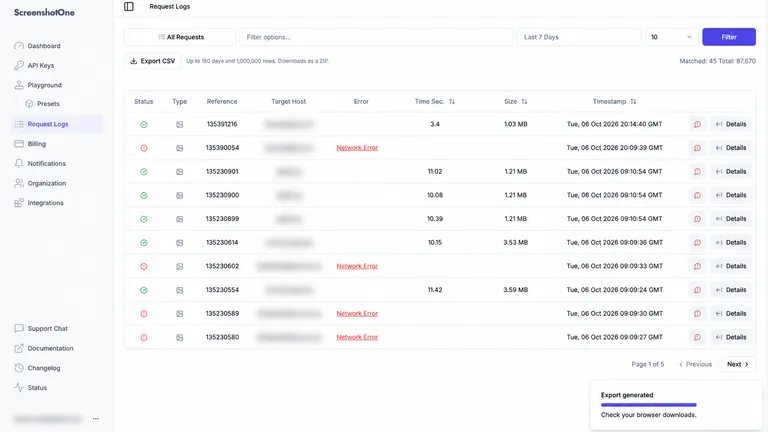Image resolution: width=768 pixels, height=432 pixels.
Task: Click the error status icon for 135390054
Action: 144,148
